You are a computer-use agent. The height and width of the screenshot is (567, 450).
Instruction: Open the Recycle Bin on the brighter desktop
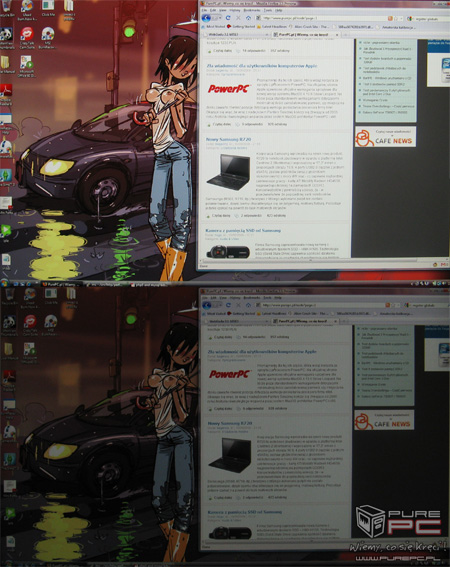[x=6, y=9]
